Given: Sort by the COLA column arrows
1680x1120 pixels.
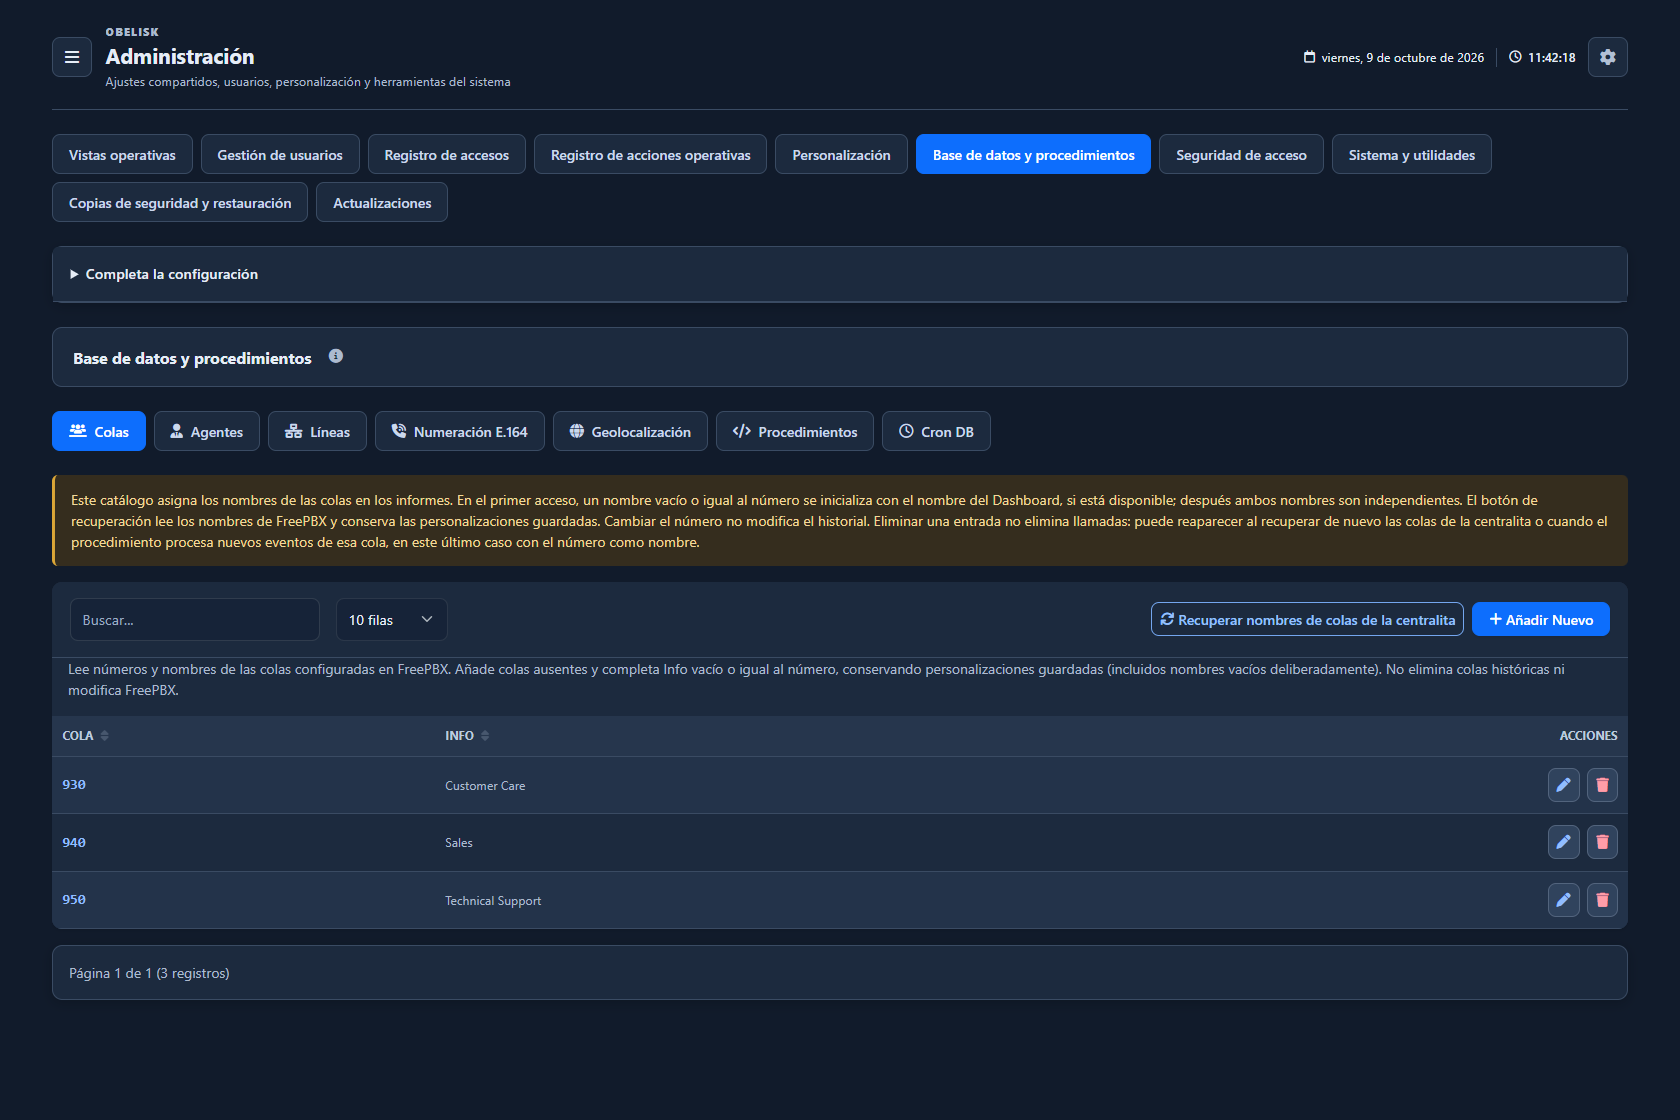Looking at the screenshot, I should 104,736.
